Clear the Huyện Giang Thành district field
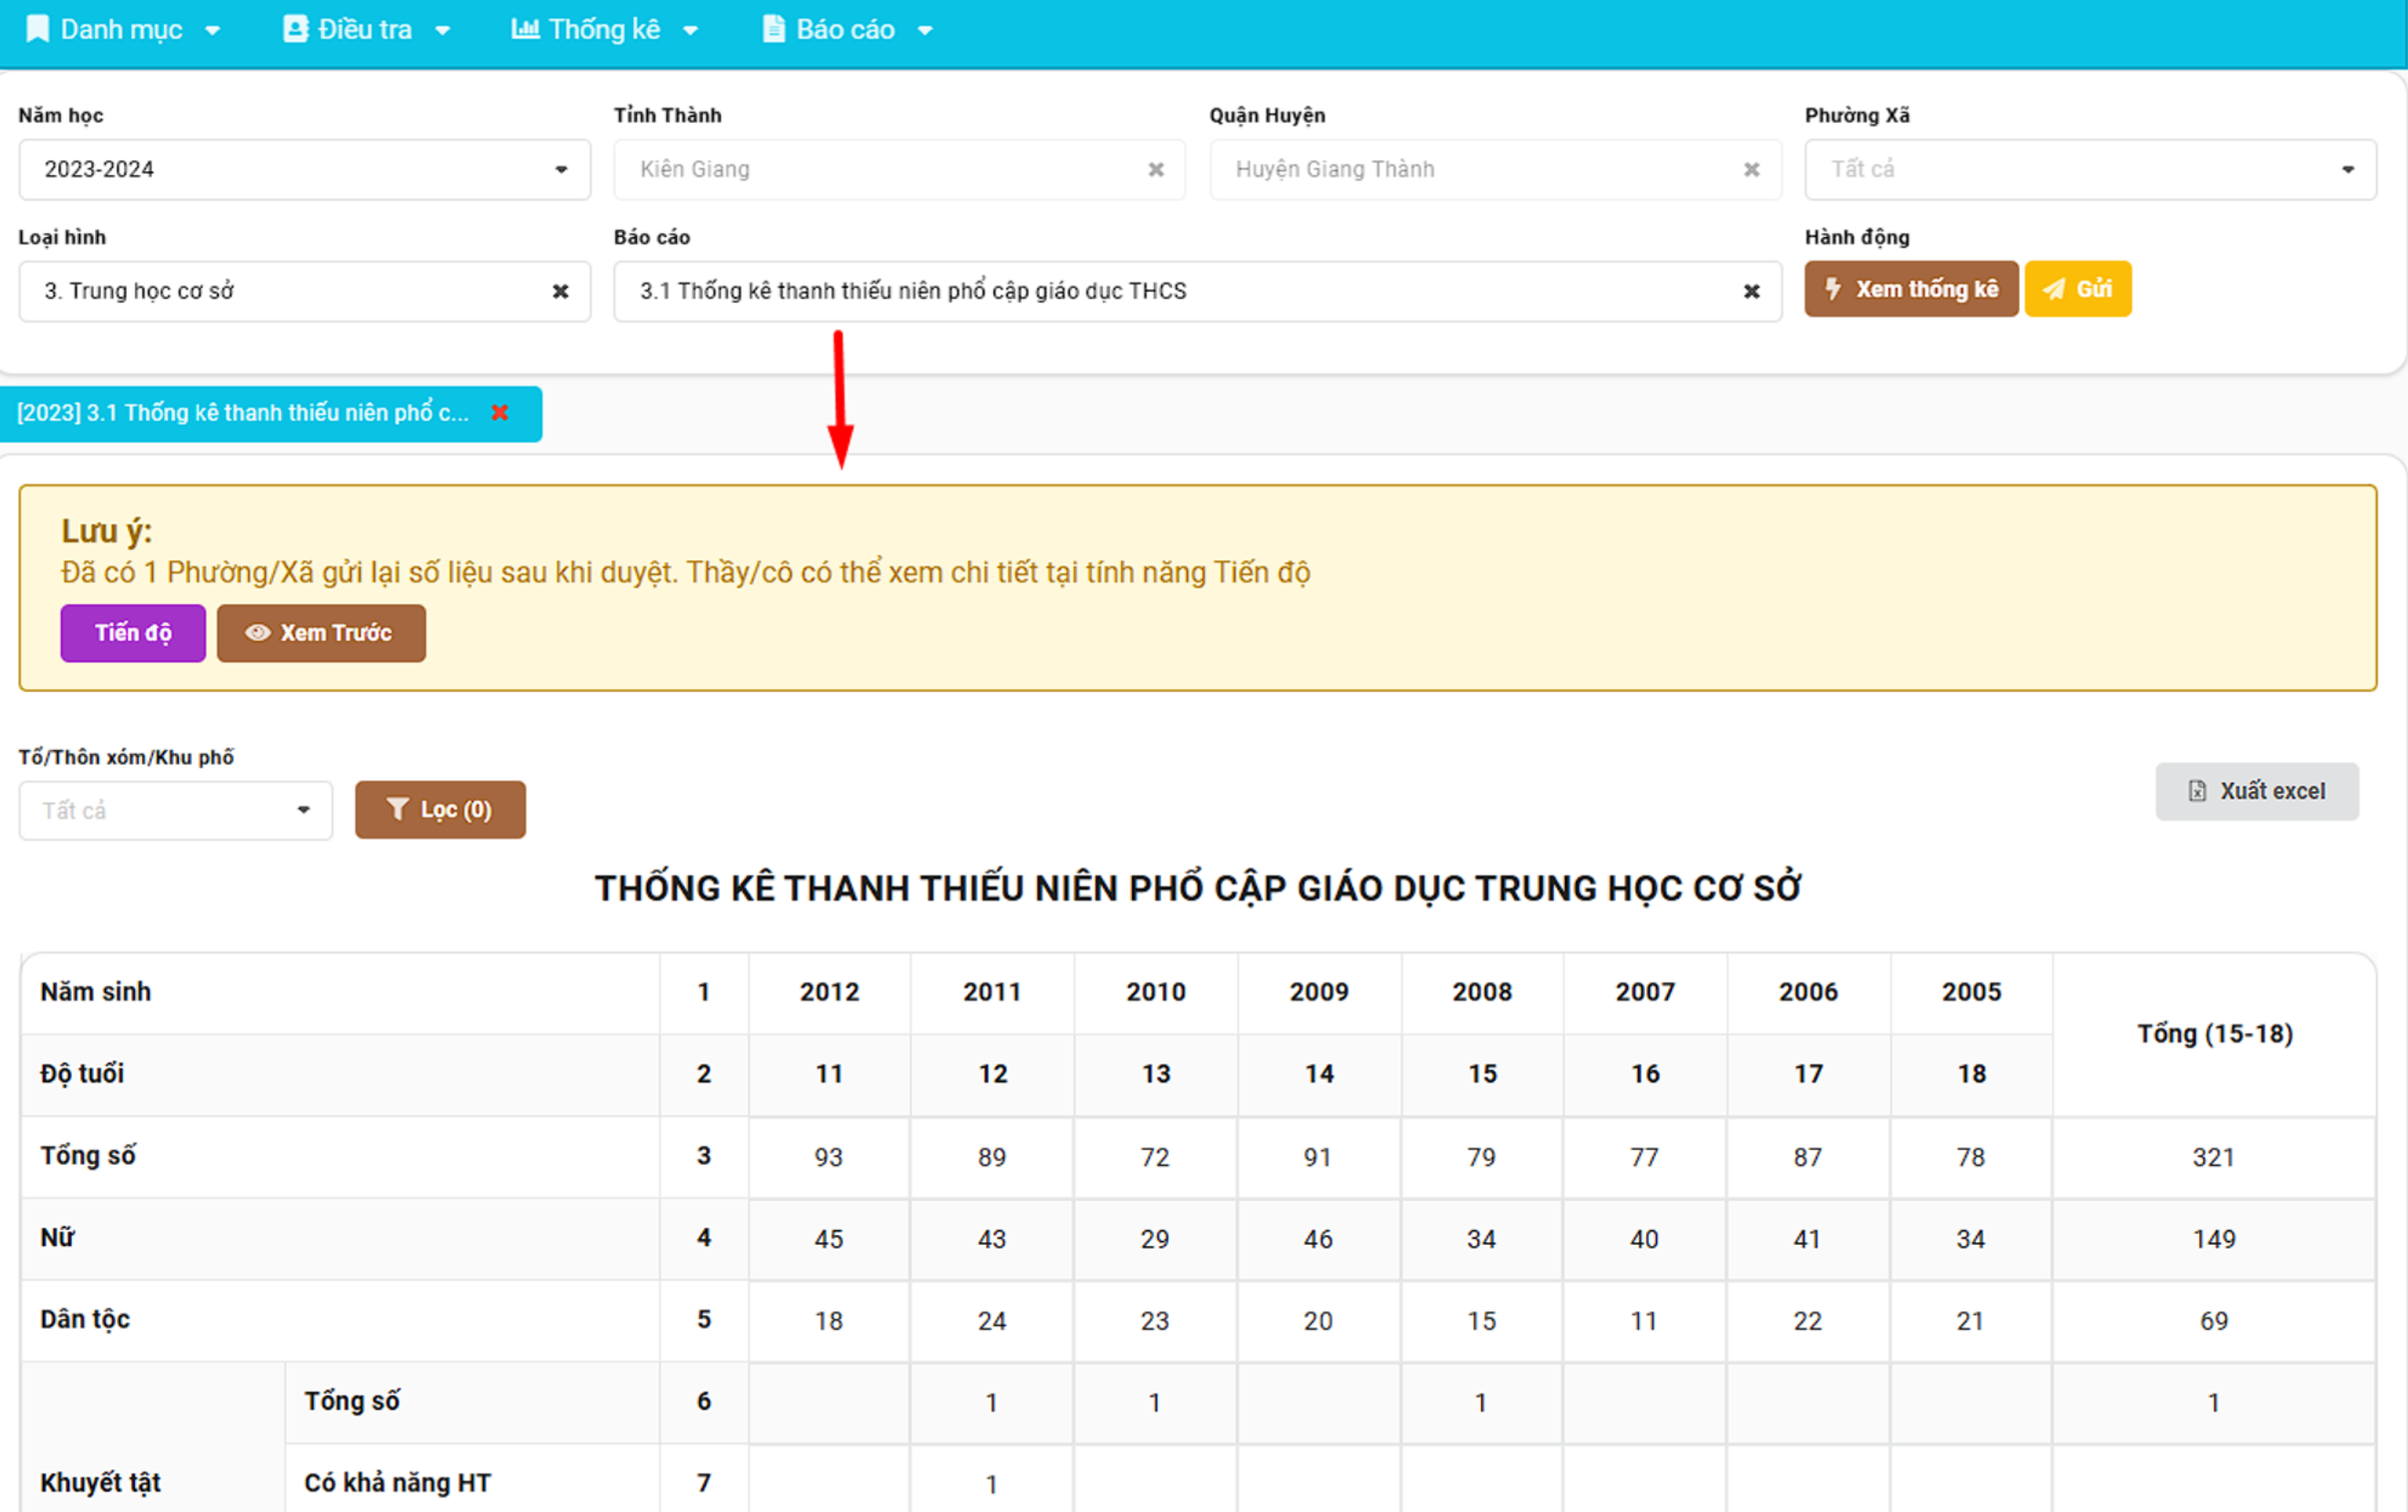This screenshot has width=2408, height=1512. (x=1751, y=170)
